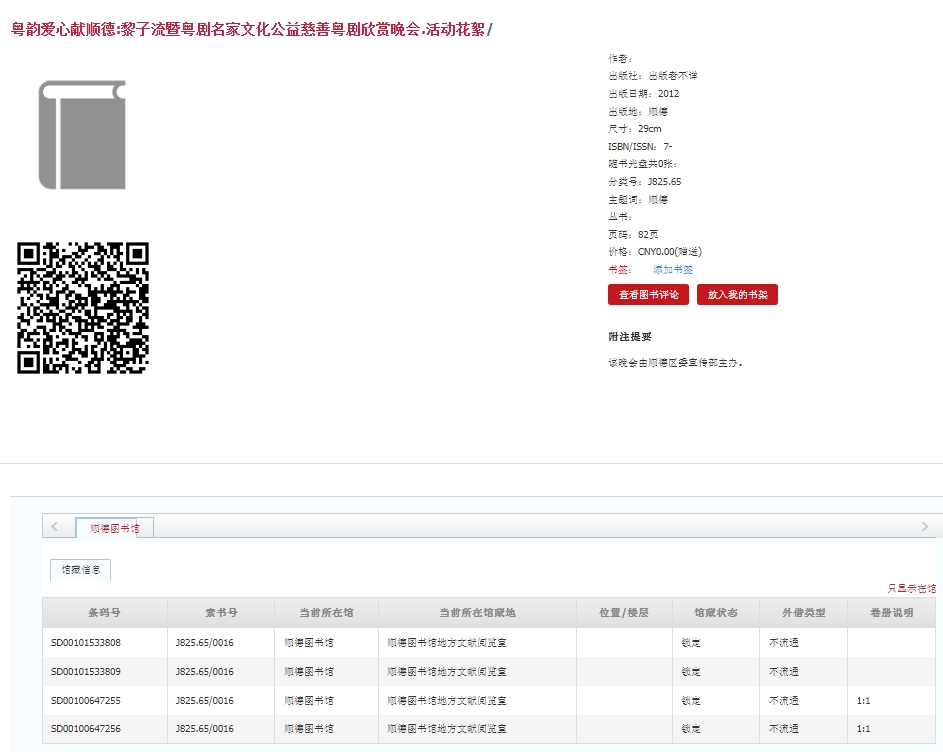Click the 页码 82页 line
Viewport: 943px width, 752px height.
(x=633, y=234)
